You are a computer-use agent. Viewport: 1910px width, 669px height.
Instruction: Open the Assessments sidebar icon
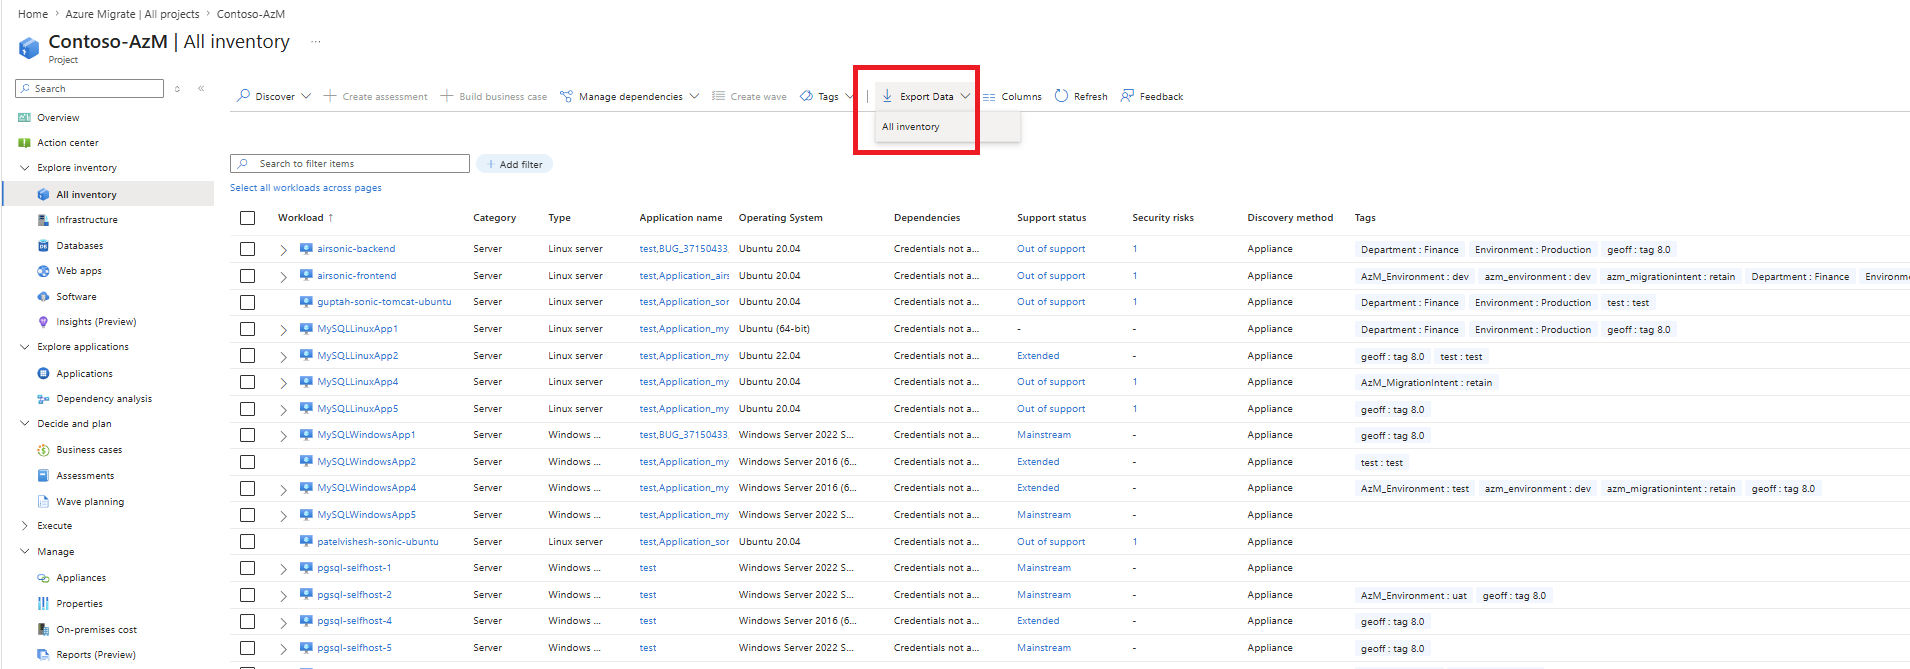coord(43,476)
